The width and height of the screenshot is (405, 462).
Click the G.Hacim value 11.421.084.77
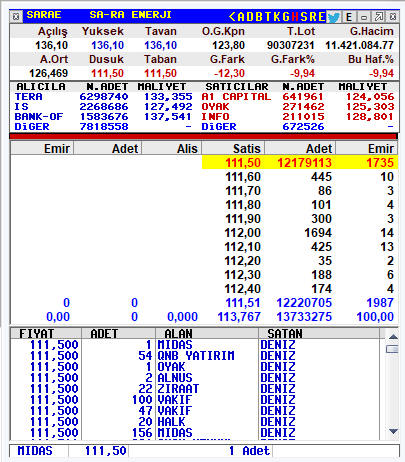click(359, 45)
